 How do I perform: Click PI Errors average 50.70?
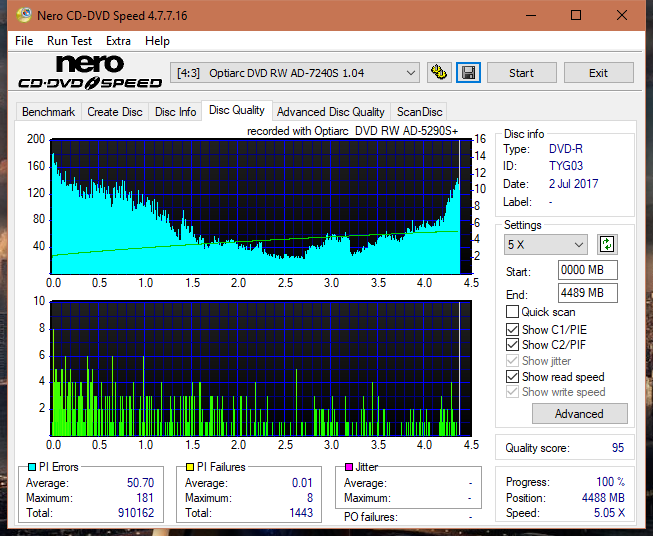(x=140, y=483)
